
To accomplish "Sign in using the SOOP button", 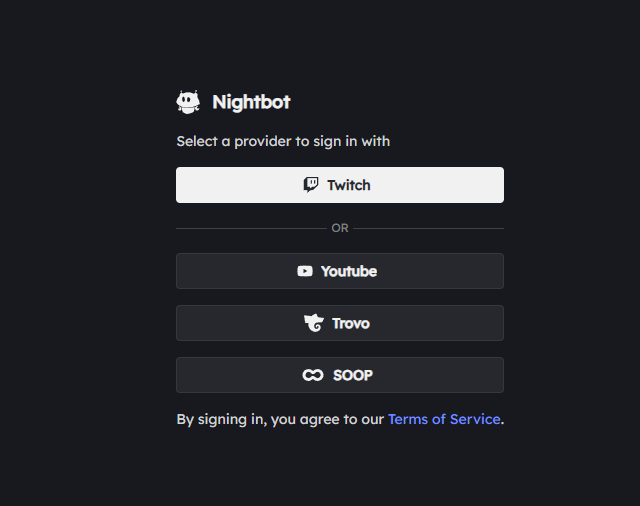I will [x=340, y=375].
